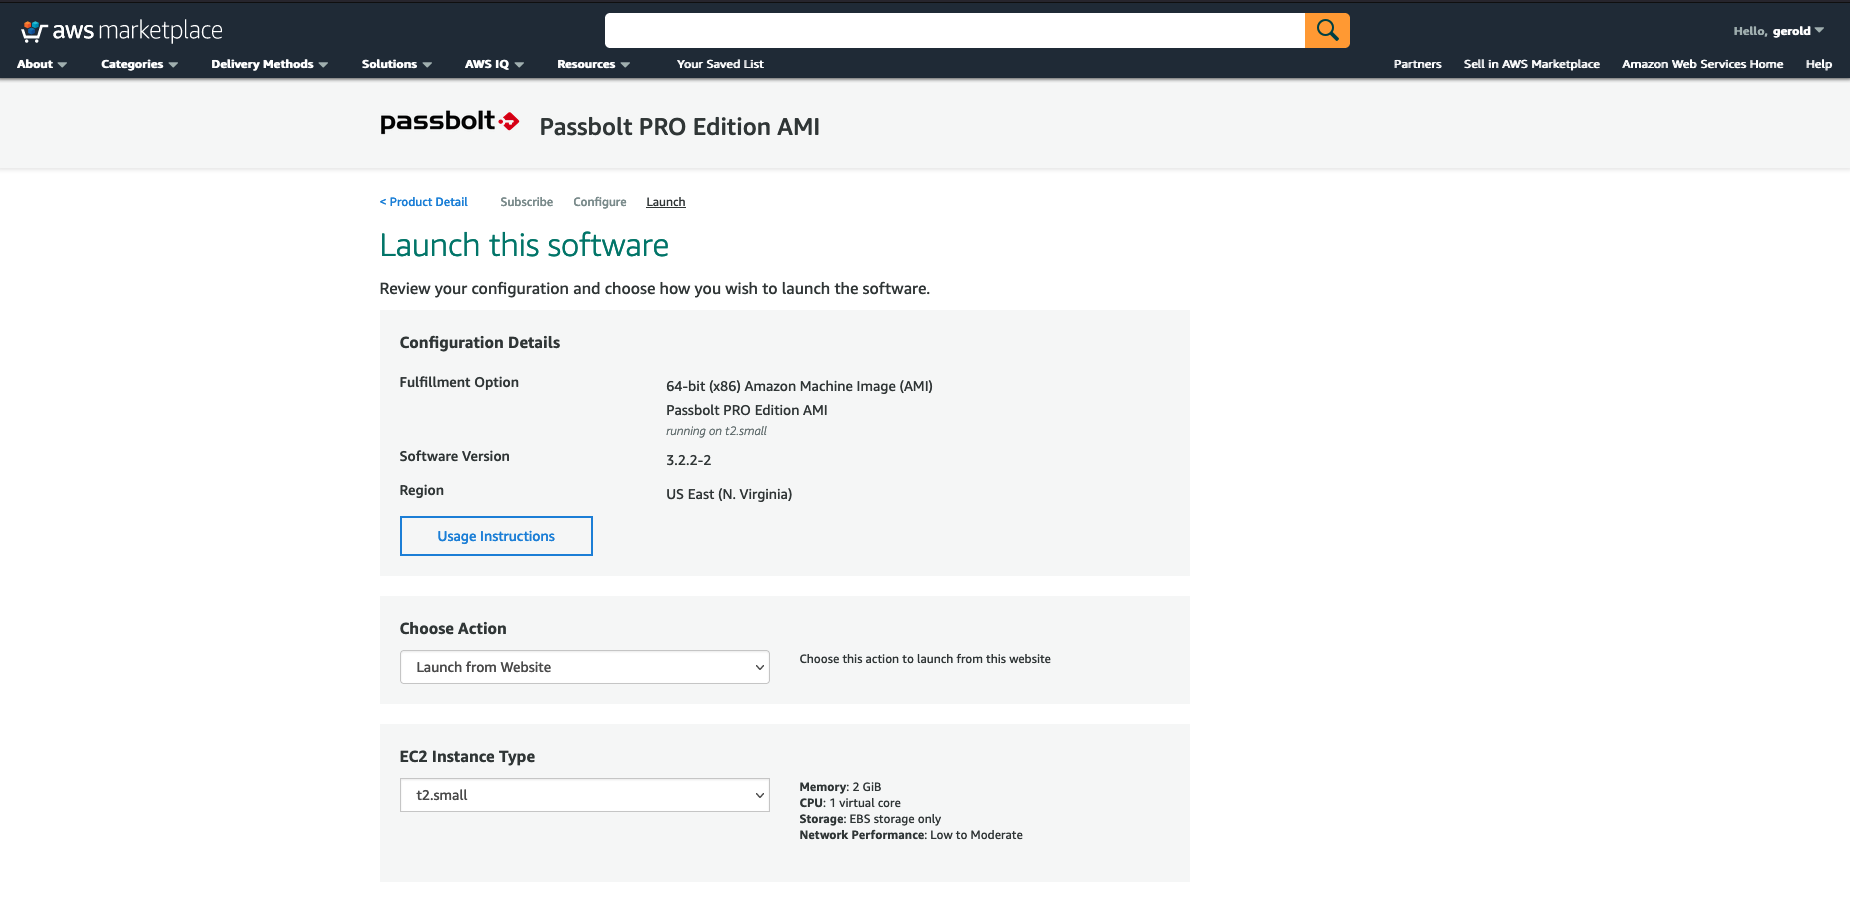Click the 'running on t2.small' text
This screenshot has width=1850, height=899.
(x=716, y=431)
